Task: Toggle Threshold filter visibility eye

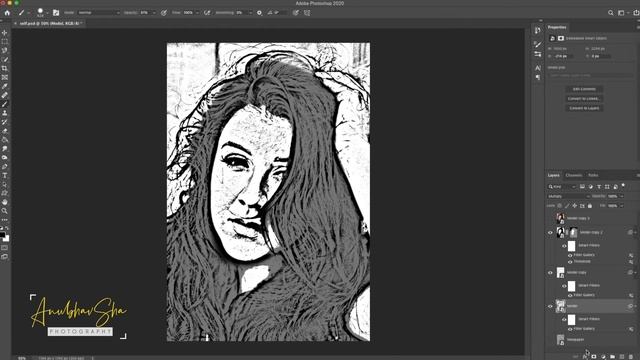Action: pyautogui.click(x=570, y=262)
